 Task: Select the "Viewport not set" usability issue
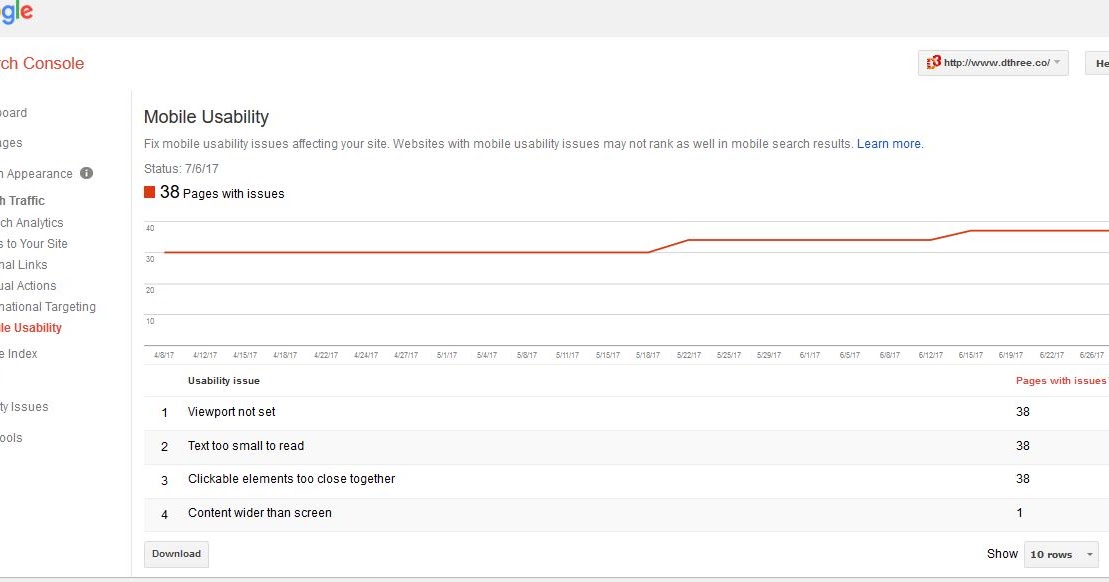231,411
